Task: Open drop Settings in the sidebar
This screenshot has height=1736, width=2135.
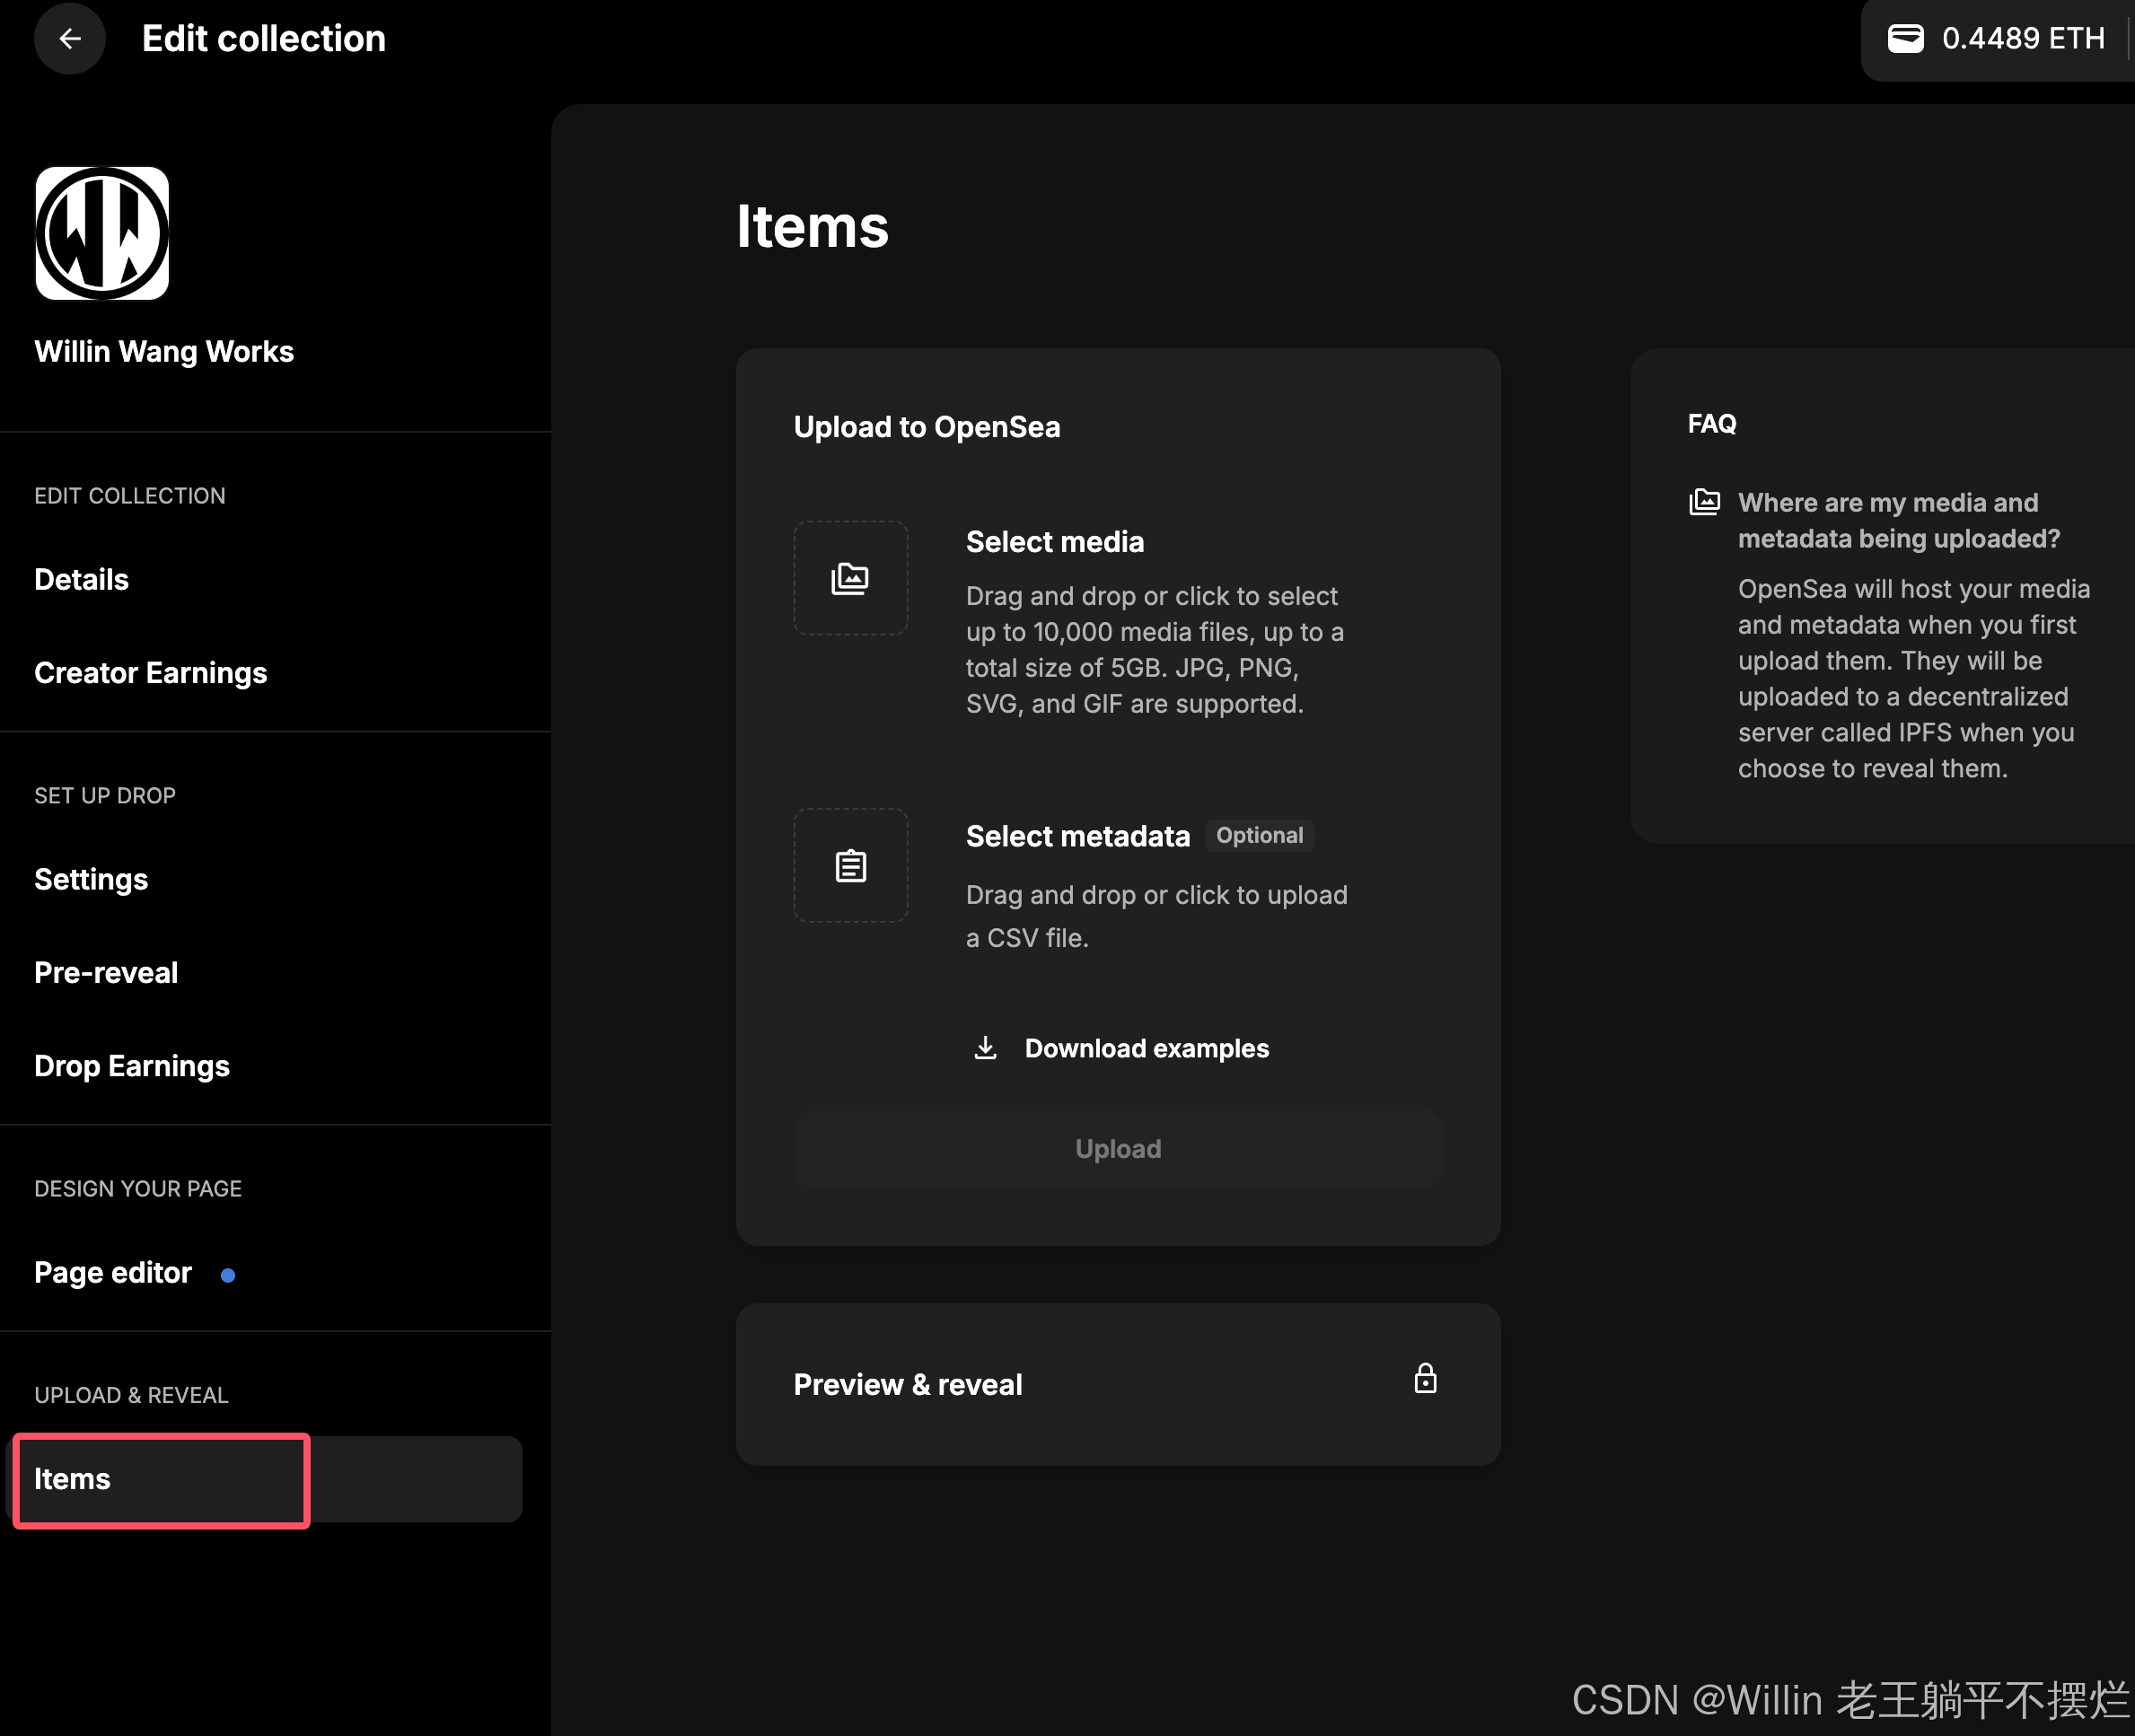Action: click(91, 879)
